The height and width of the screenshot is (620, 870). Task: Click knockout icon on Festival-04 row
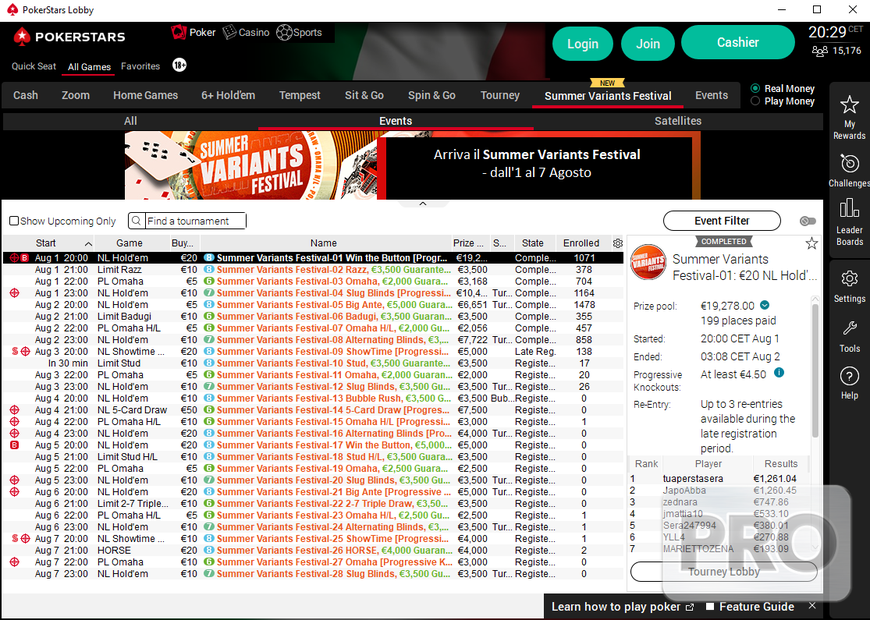coord(14,293)
